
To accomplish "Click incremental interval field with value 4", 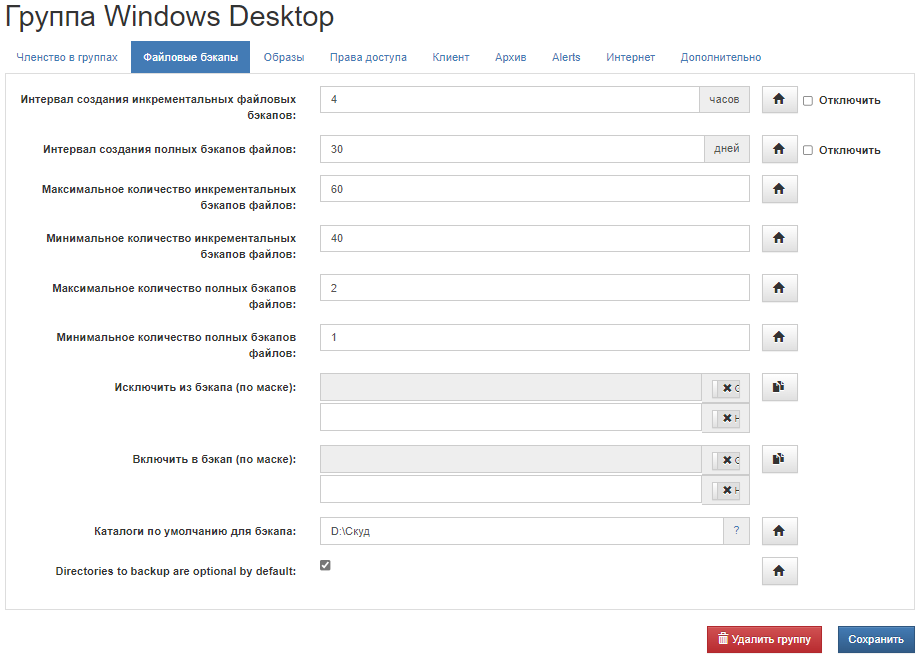I will (510, 99).
